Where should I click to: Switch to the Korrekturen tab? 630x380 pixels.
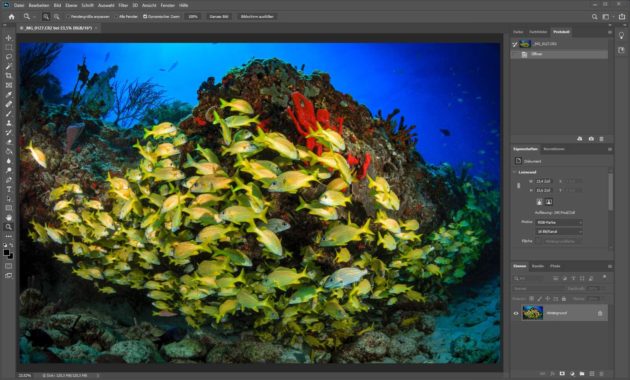(554, 149)
